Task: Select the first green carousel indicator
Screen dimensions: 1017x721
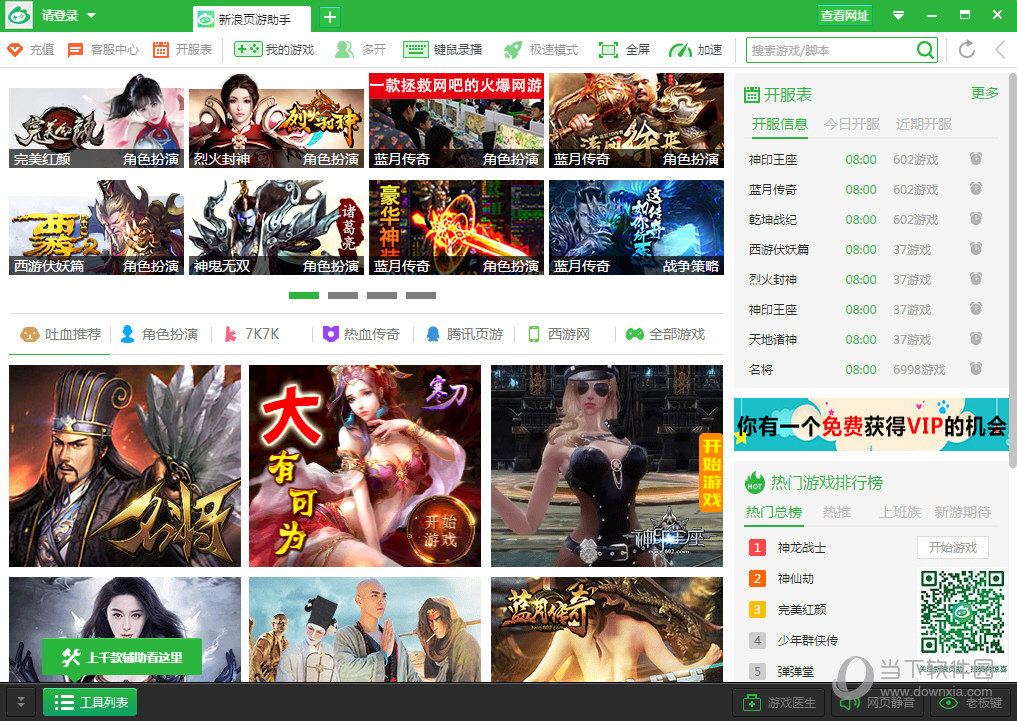Action: point(304,295)
